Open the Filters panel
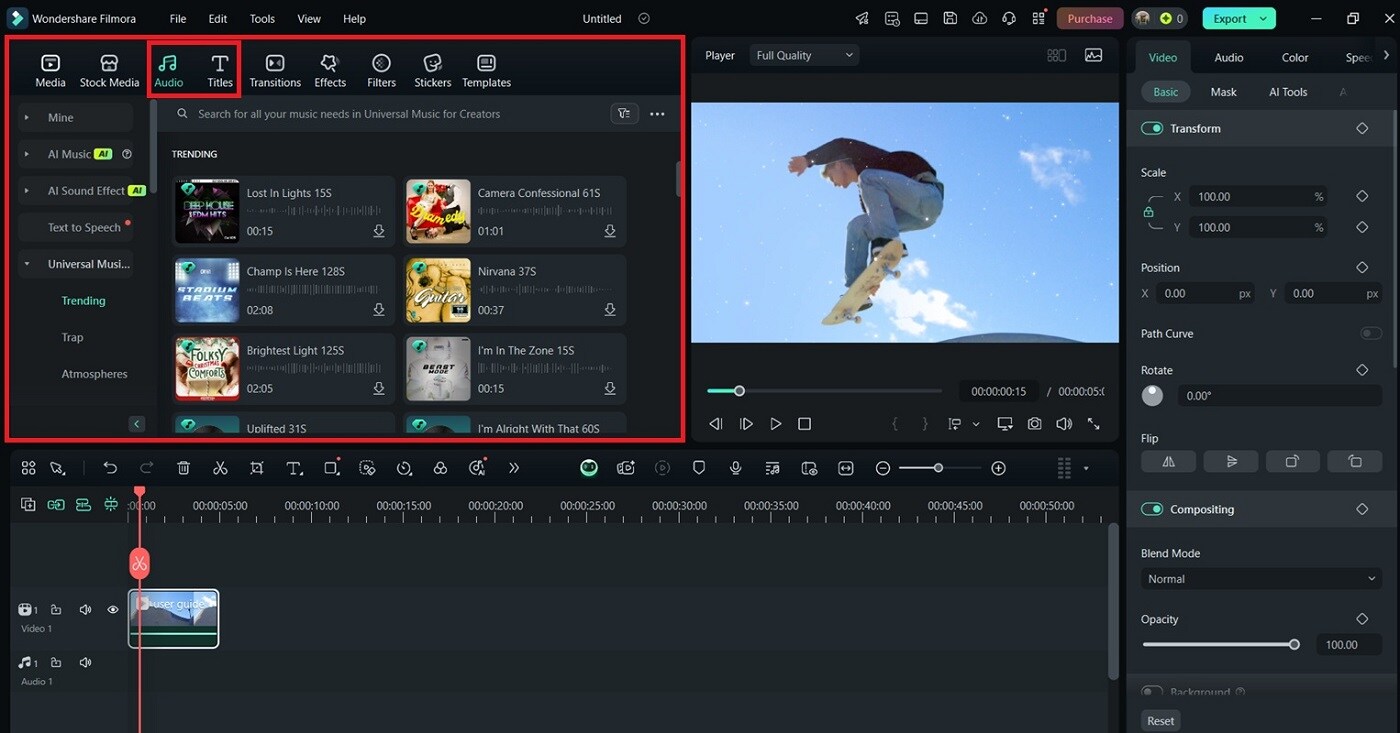This screenshot has width=1400, height=733. (x=381, y=70)
